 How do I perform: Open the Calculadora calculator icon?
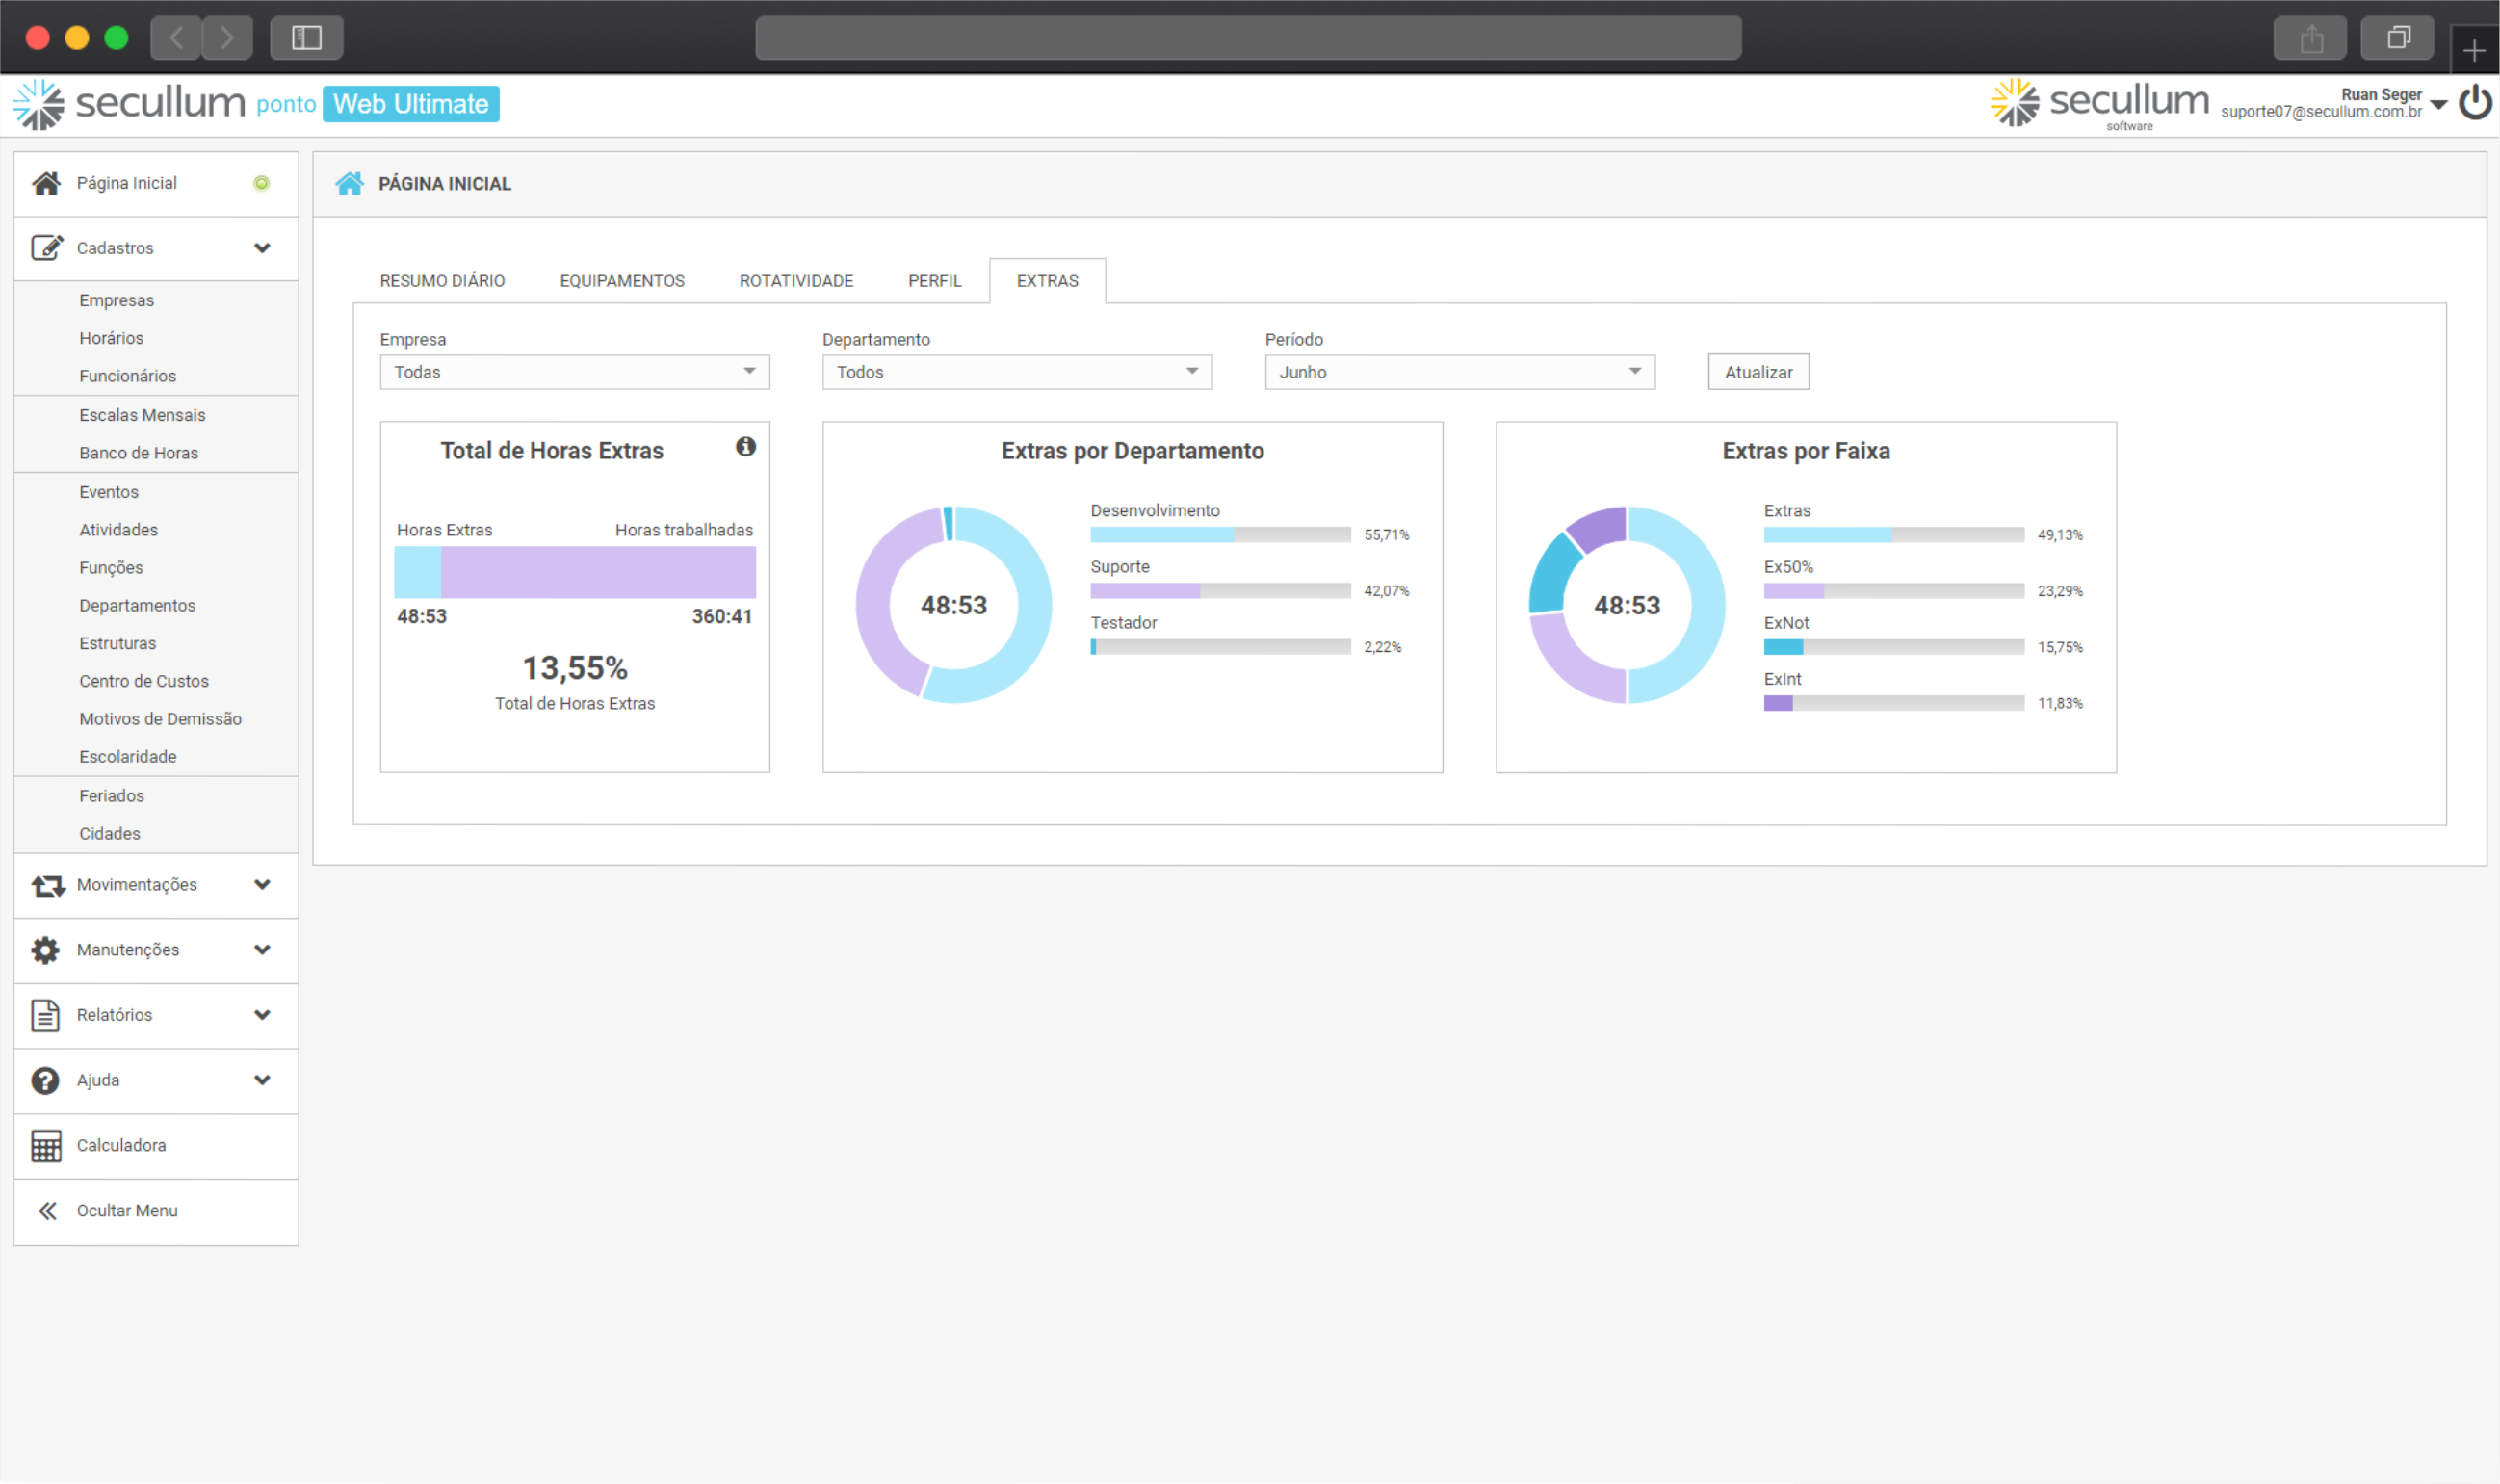tap(46, 1146)
